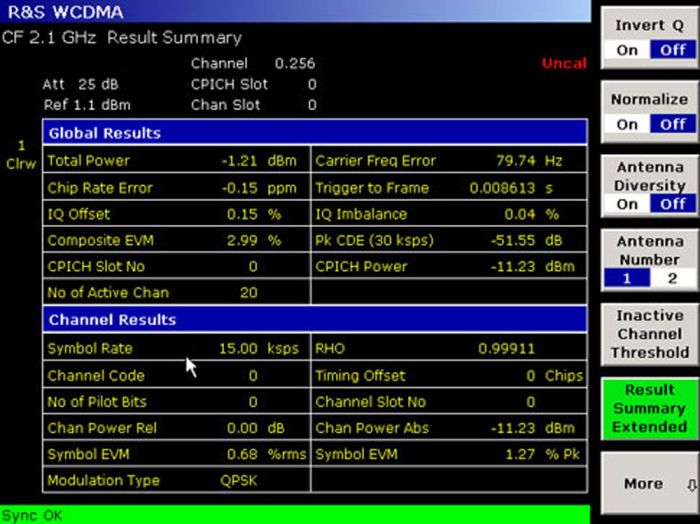This screenshot has width=700, height=524.
Task: Click the Timing Offset label
Action: 360,375
